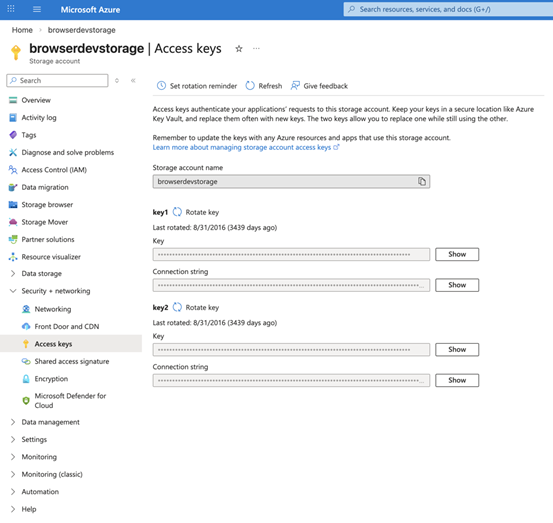
Task: Click browserdevstorage breadcrumb link
Action: tap(81, 30)
